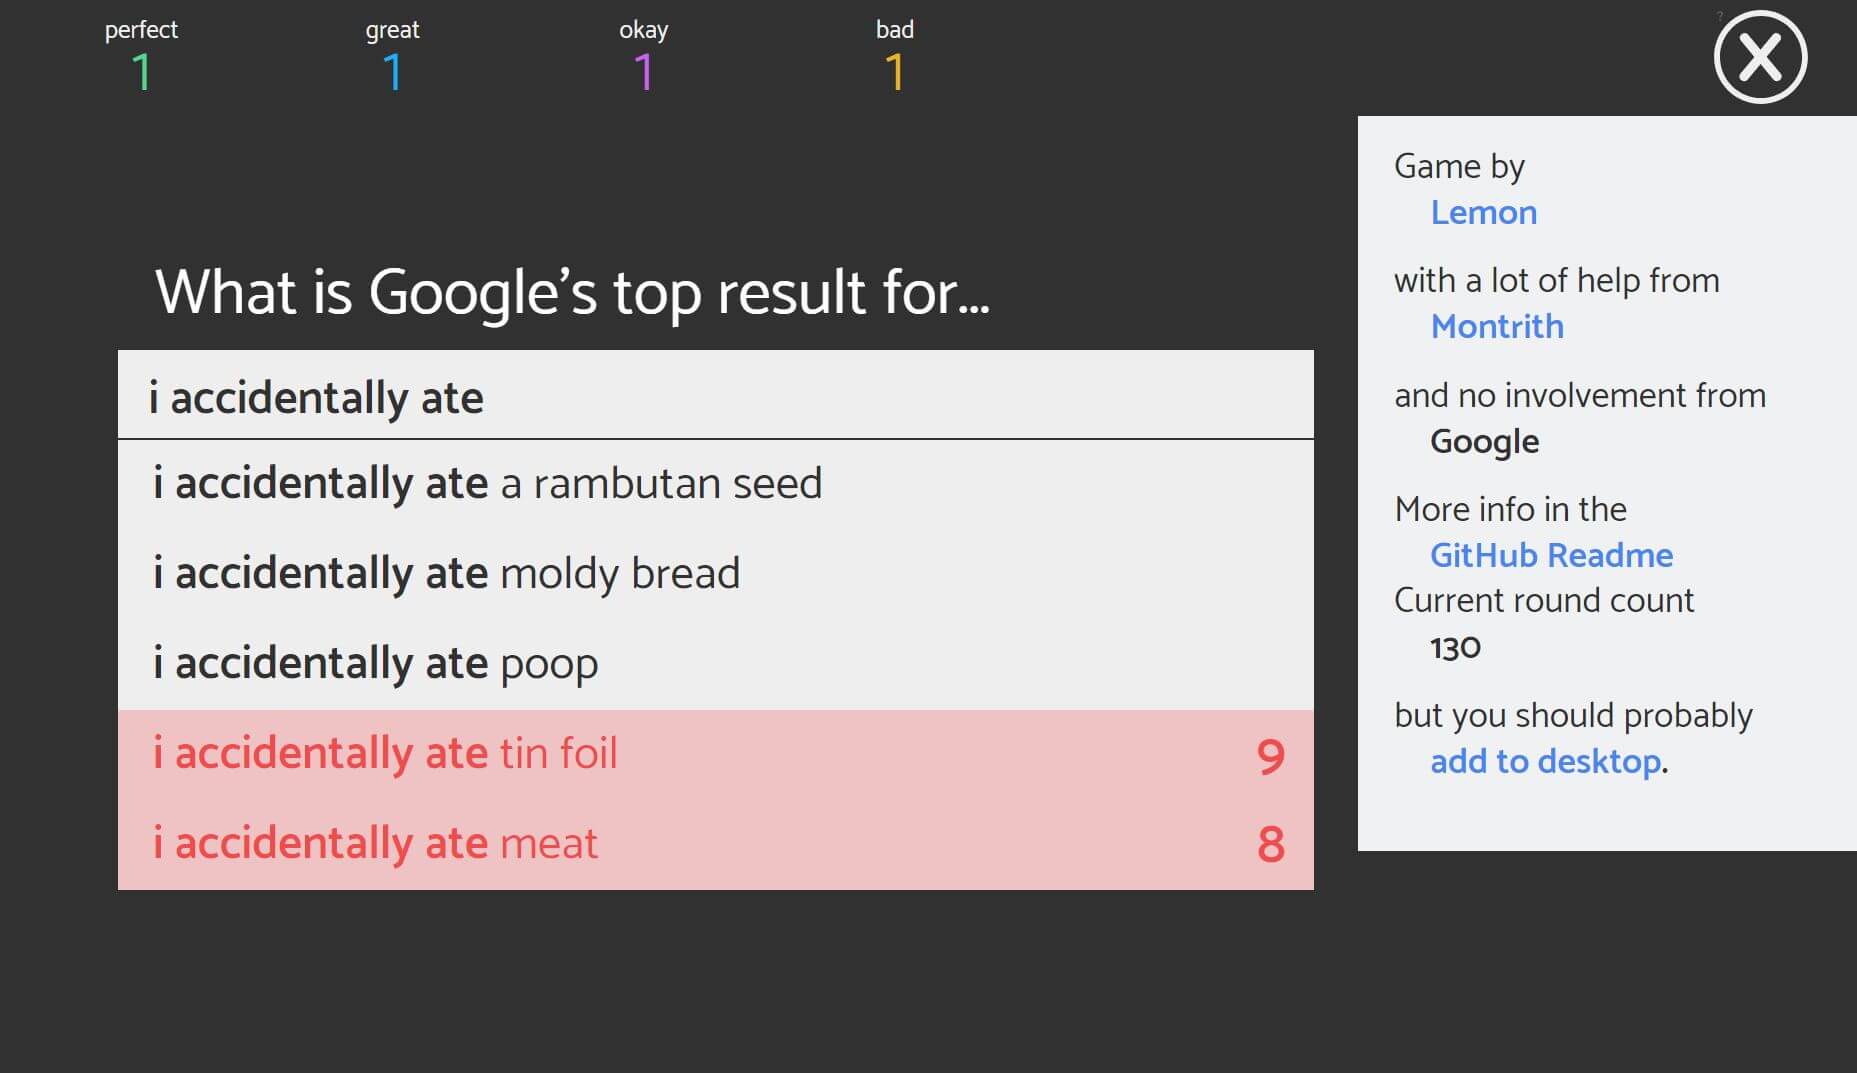
Task: Click the 'What is Google's top result for' heading
Action: coord(572,292)
